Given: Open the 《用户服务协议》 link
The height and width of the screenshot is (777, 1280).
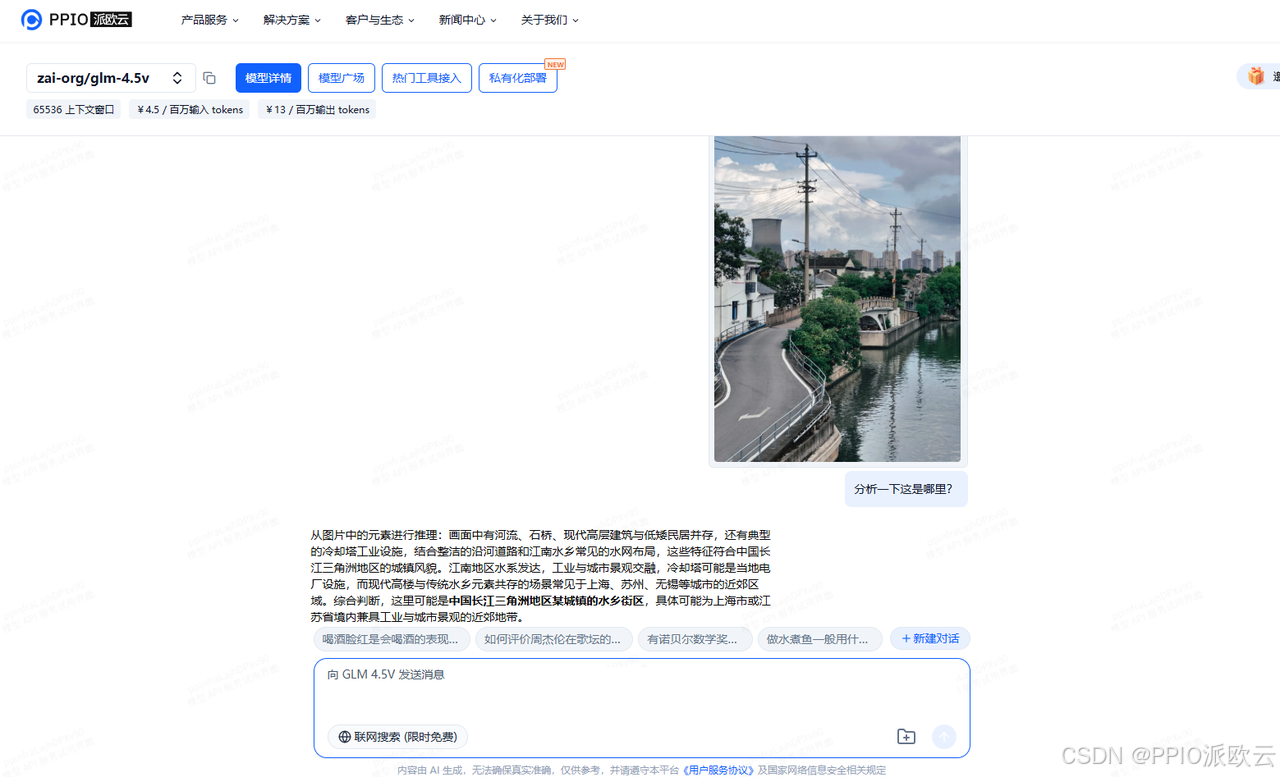Looking at the screenshot, I should [718, 770].
